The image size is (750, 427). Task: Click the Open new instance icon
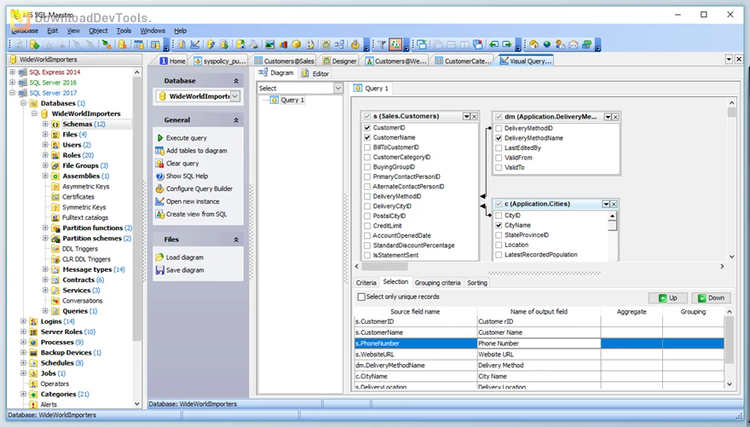[x=160, y=201]
